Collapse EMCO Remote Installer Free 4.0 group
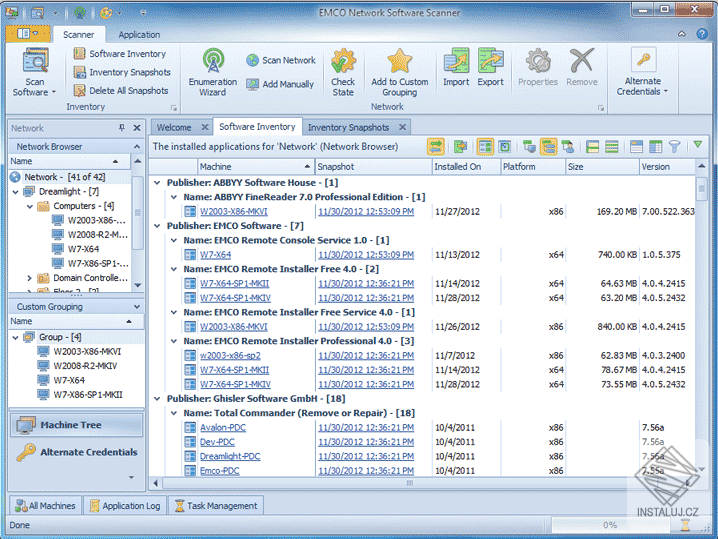The width and height of the screenshot is (718, 539). [174, 269]
